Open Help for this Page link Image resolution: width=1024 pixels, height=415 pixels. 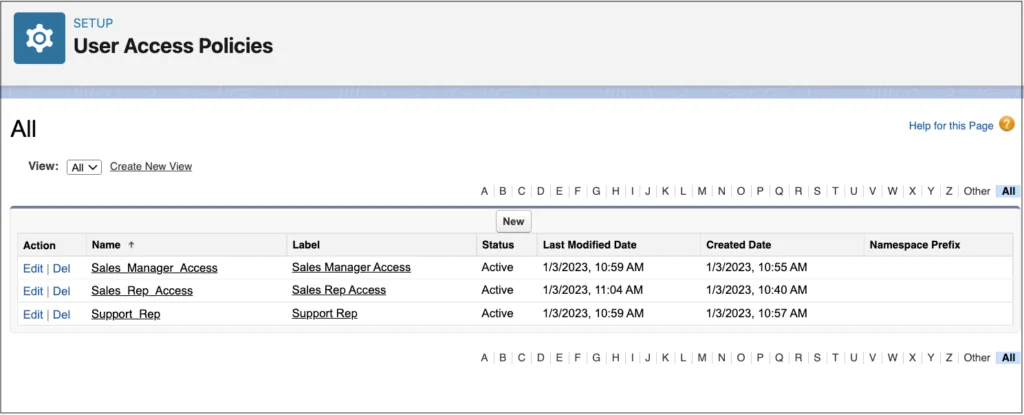click(x=950, y=126)
